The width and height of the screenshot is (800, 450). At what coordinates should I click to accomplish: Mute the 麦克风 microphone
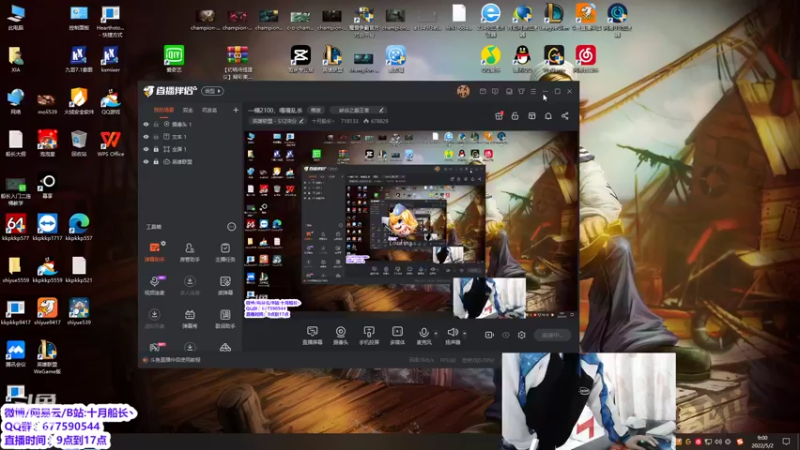[423, 335]
